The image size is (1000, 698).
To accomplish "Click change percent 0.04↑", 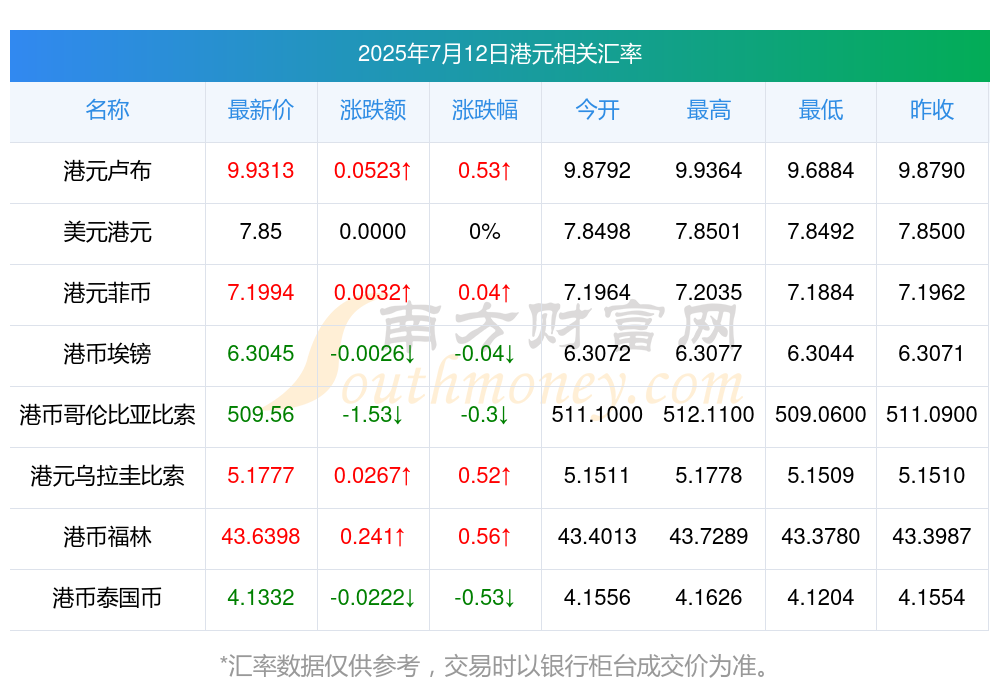I will (x=485, y=292).
